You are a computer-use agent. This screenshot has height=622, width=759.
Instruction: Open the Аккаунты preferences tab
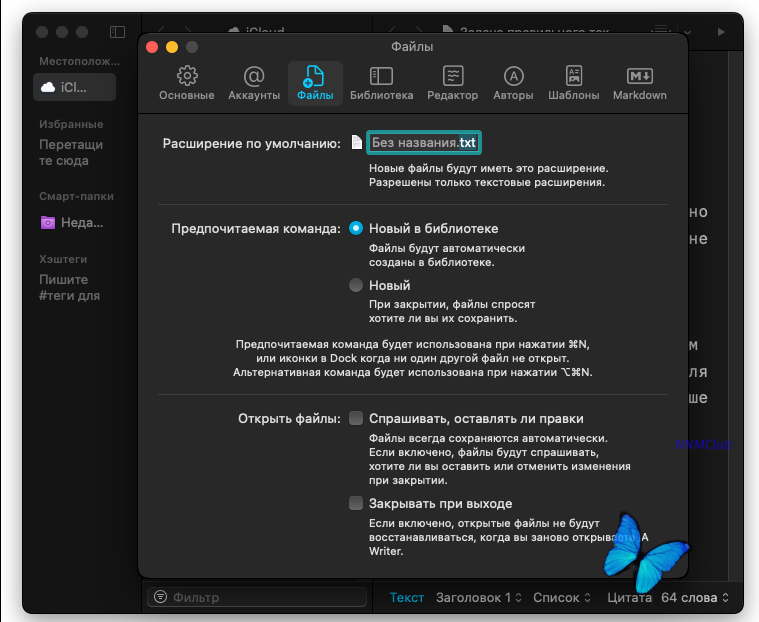point(254,83)
